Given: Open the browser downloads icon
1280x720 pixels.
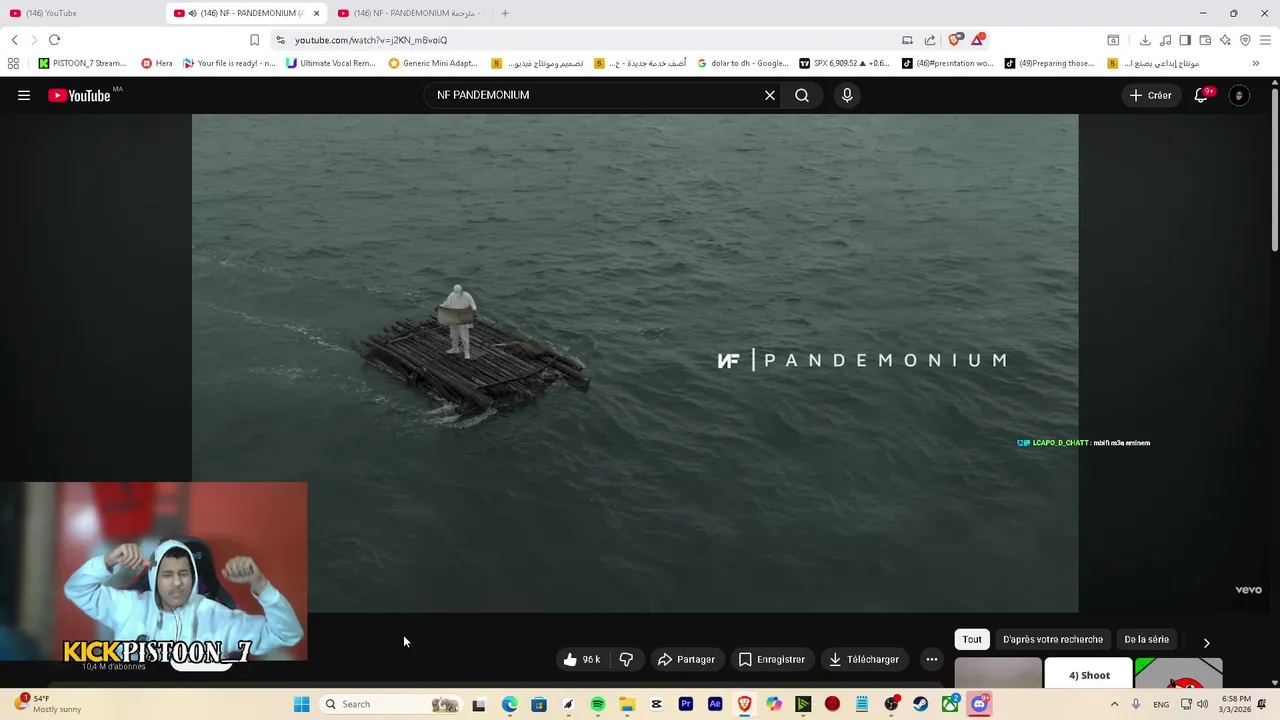Looking at the screenshot, I should [x=1145, y=40].
